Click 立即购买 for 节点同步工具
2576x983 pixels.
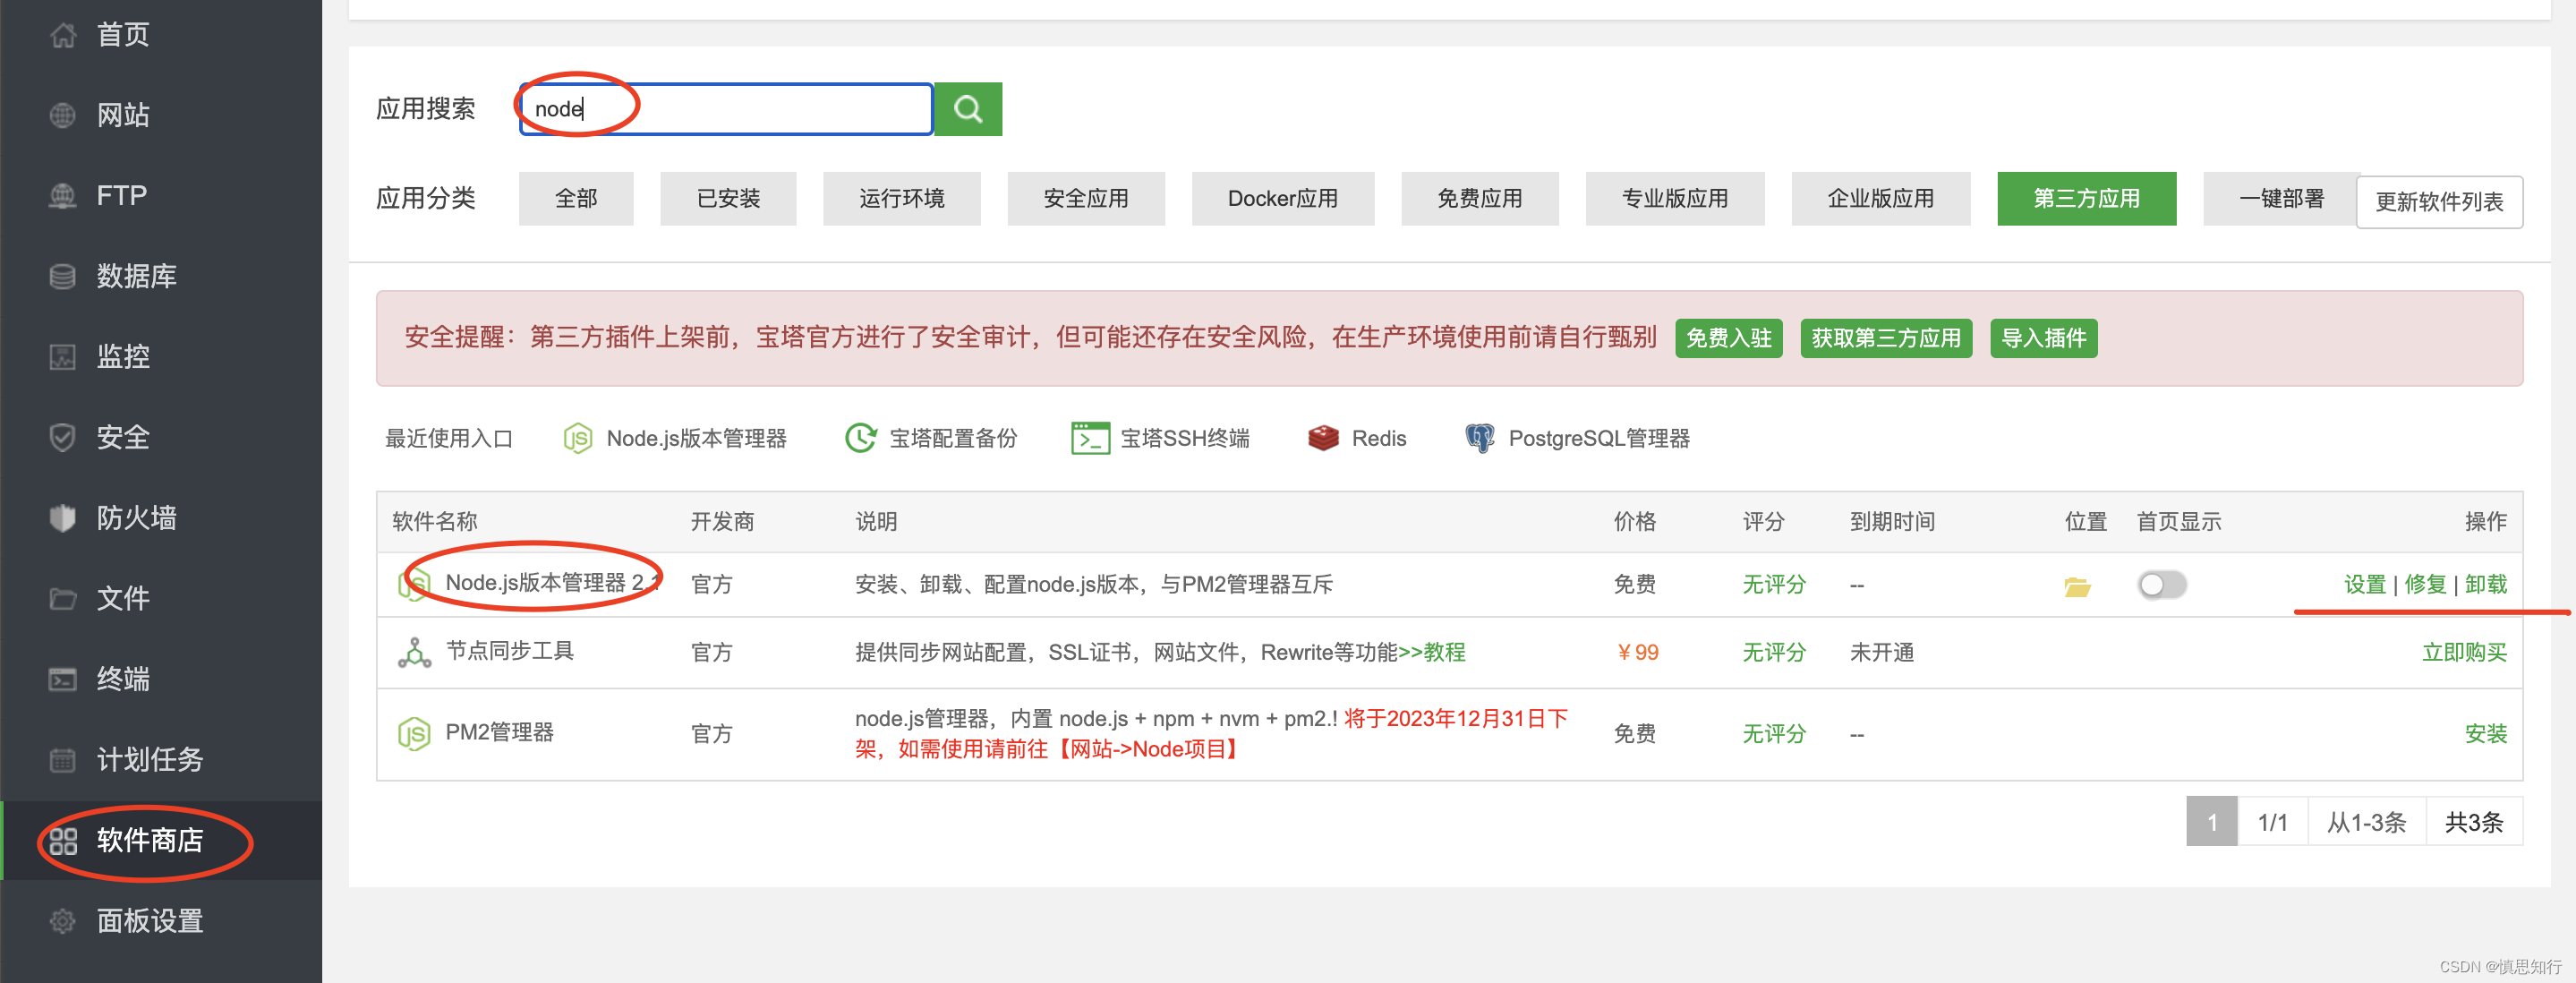pos(2463,652)
